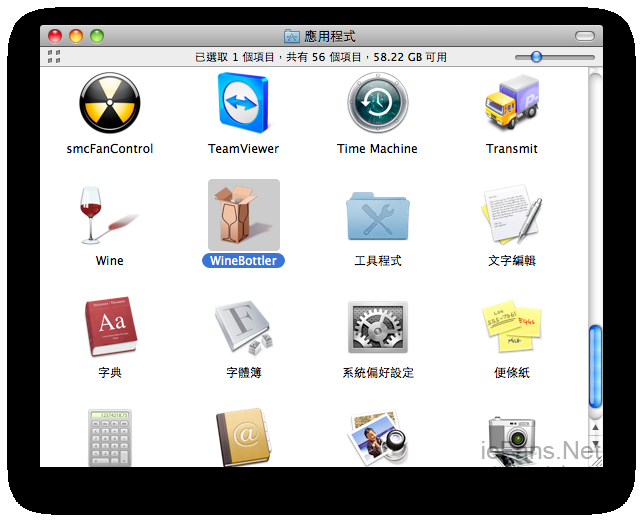Select the 字體簿 Font Book icon
This screenshot has height=522, width=643.
pyautogui.click(x=244, y=328)
